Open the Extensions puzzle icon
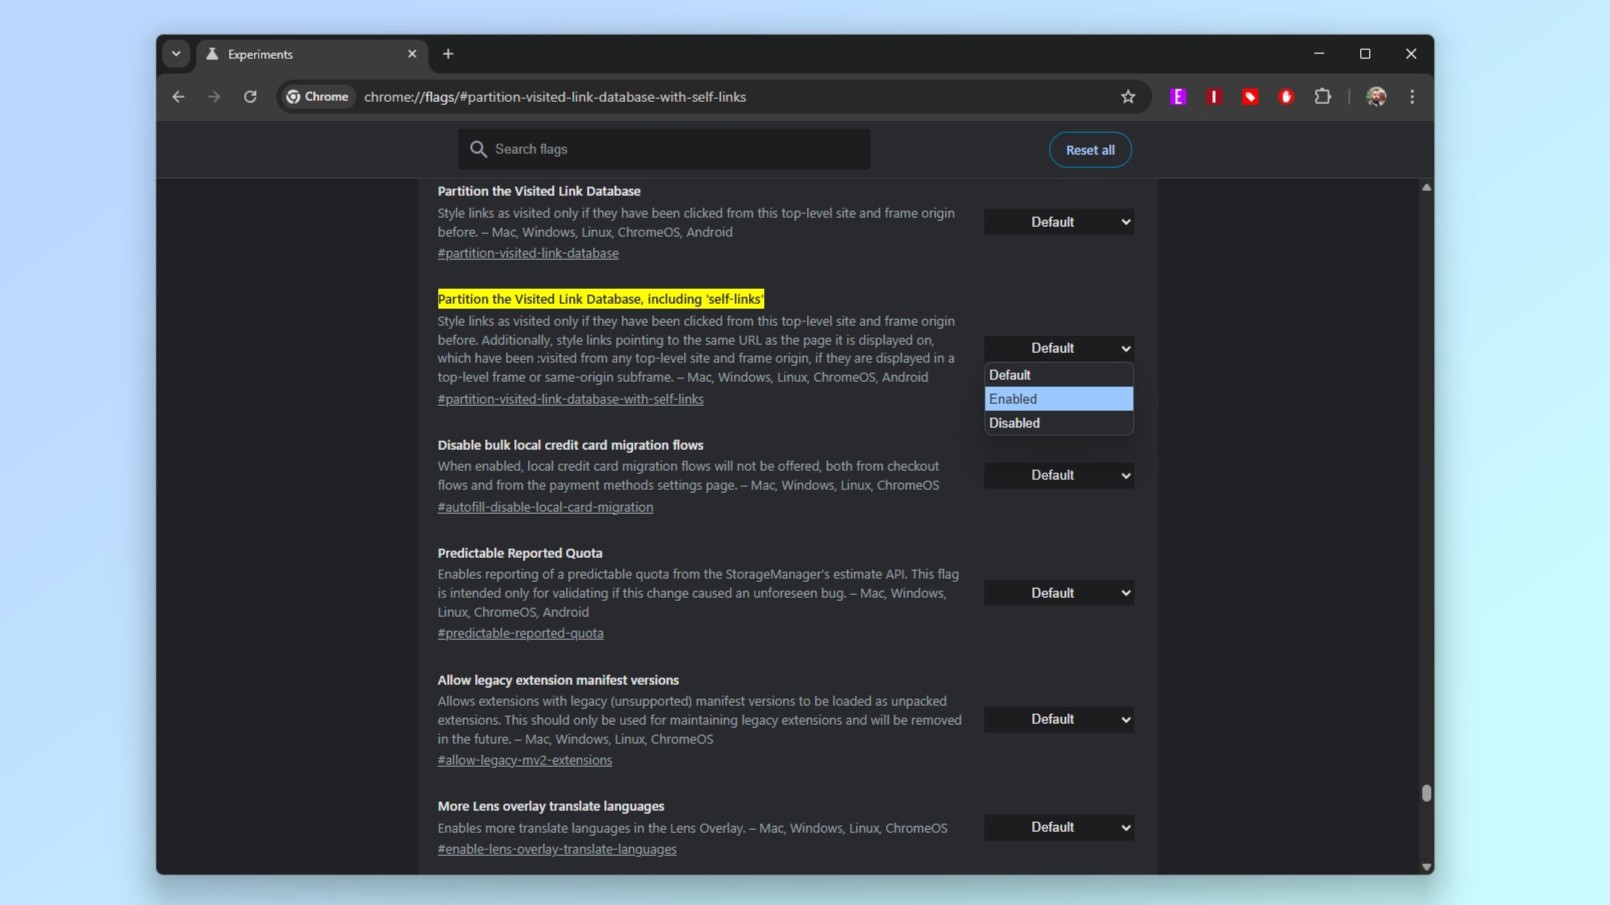1610x905 pixels. click(x=1322, y=97)
